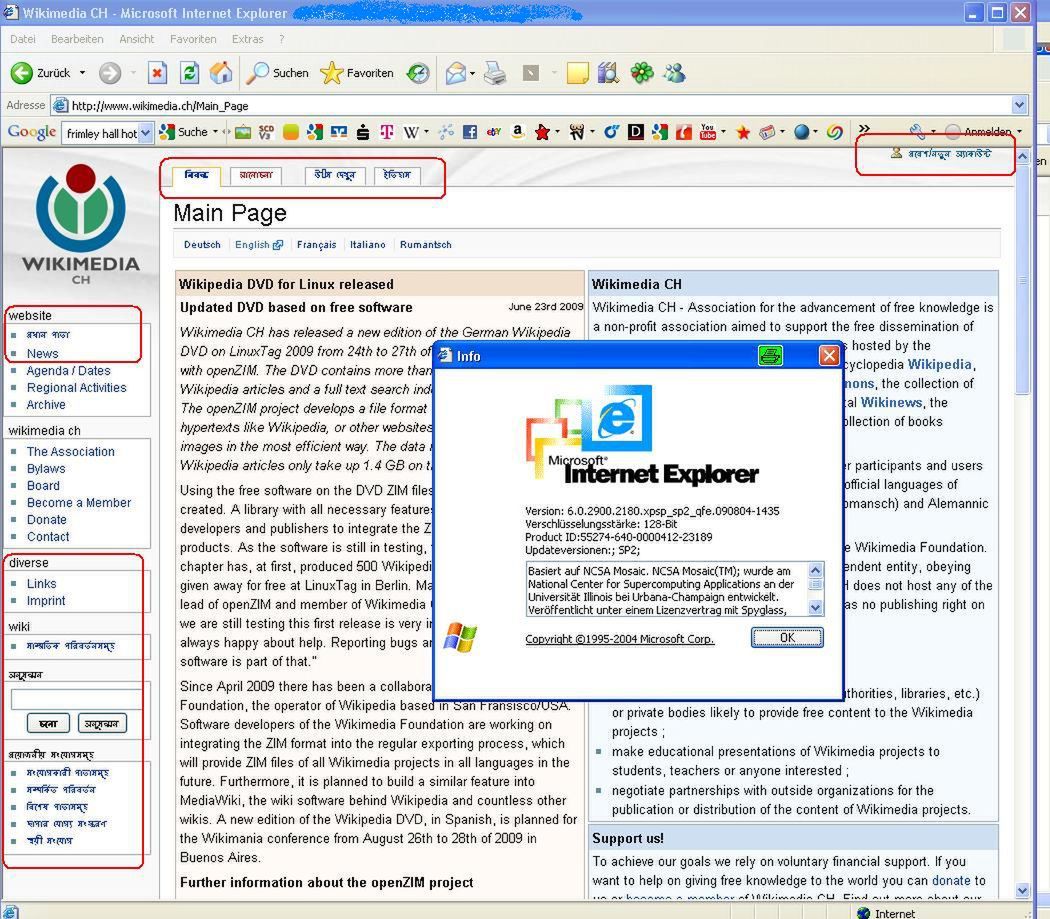Image resolution: width=1050 pixels, height=919 pixels.
Task: Expand the Zurück back history dropdown arrow
Action: (x=82, y=73)
